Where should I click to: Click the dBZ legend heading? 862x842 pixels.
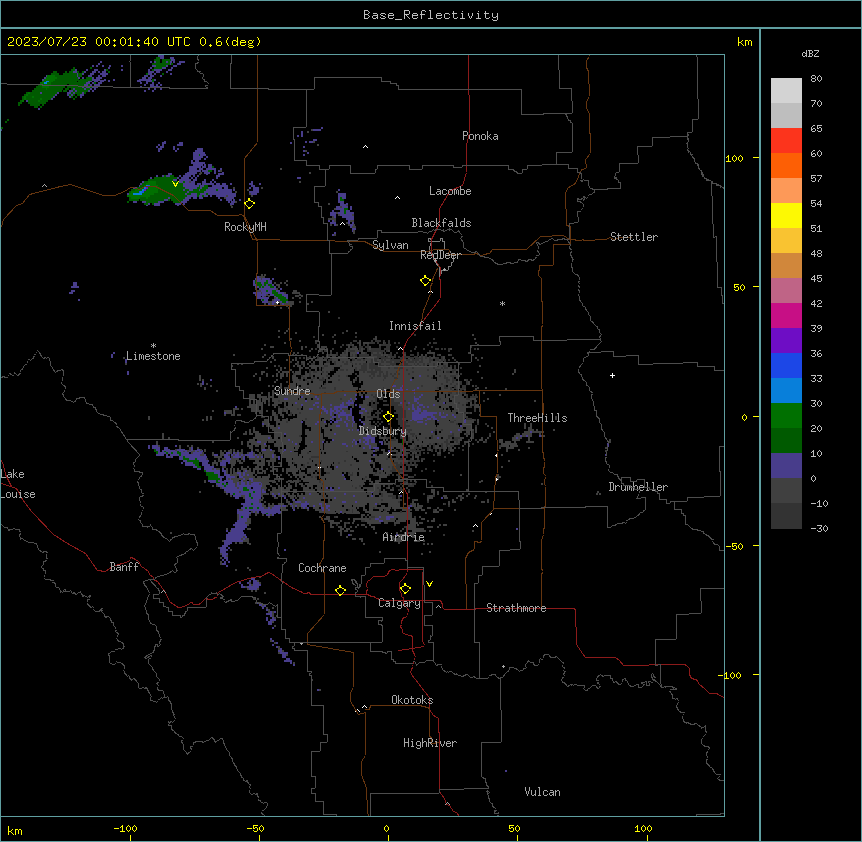[x=810, y=53]
